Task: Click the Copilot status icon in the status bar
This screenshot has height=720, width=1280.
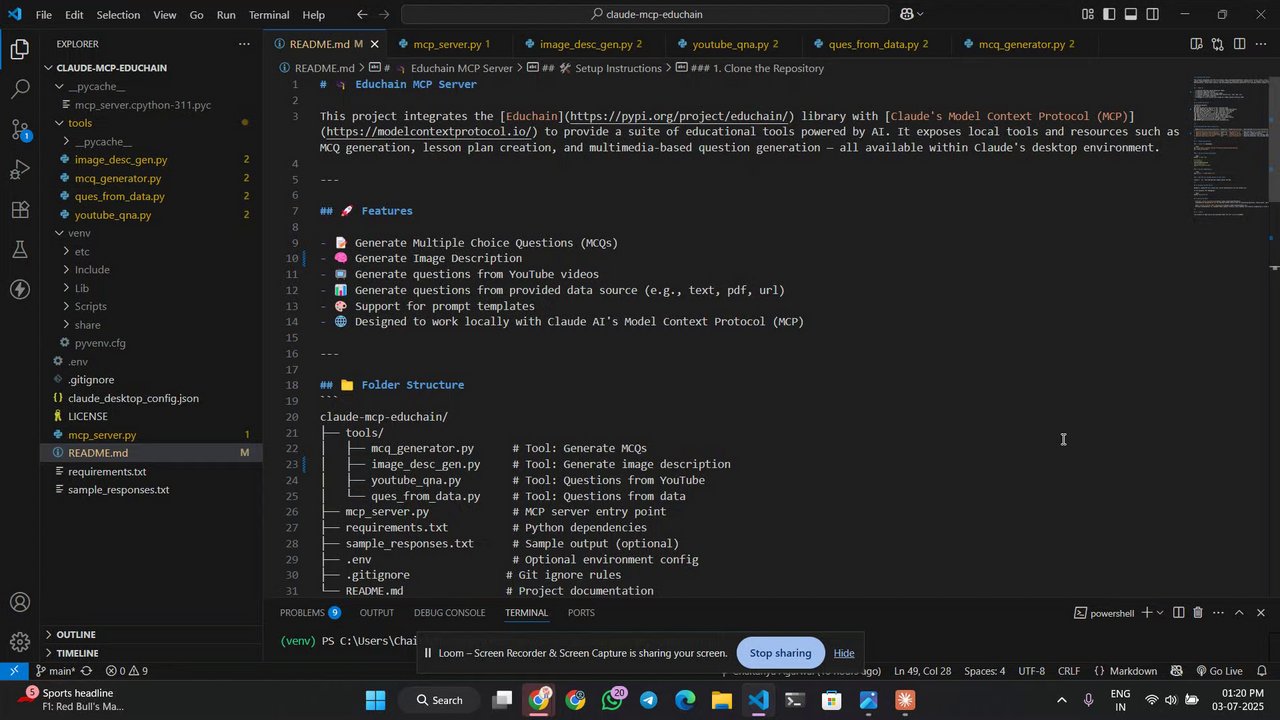Action: point(1176,671)
